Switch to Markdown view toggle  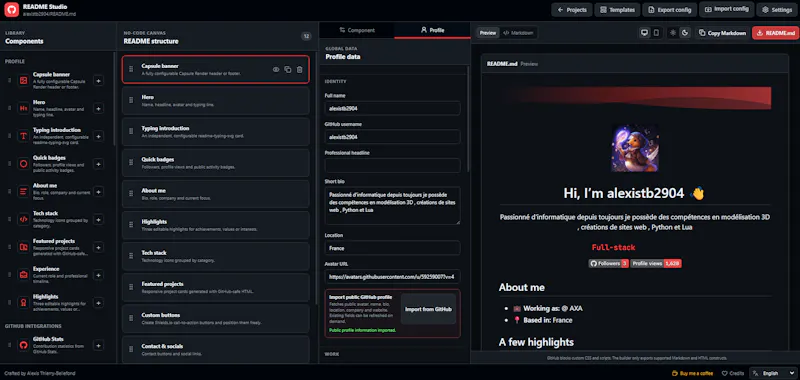point(518,33)
